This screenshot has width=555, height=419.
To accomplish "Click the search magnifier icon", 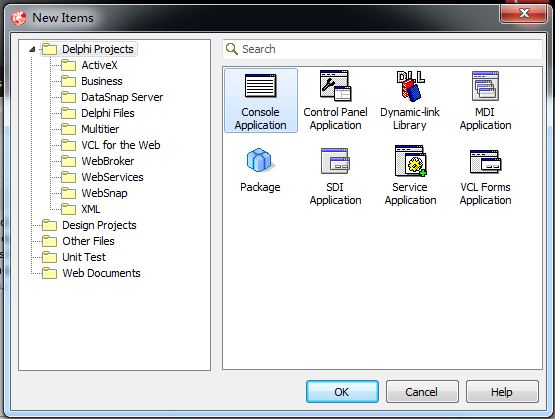I will pos(231,49).
